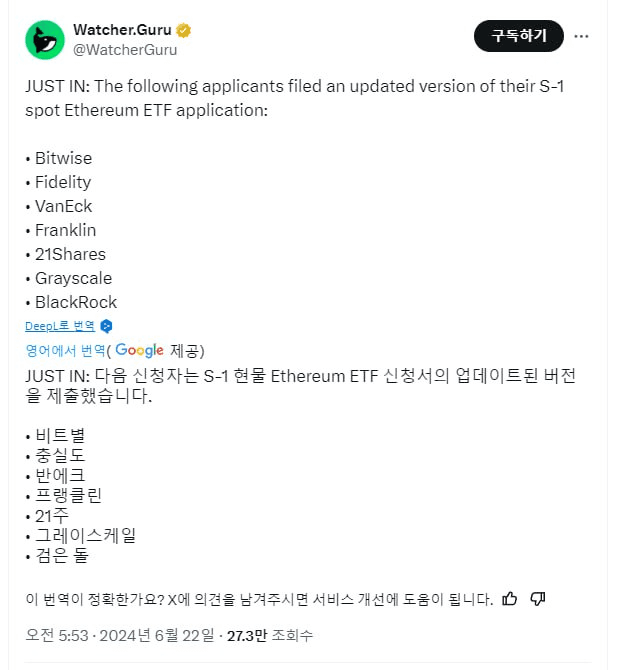Click the Google logo in translation credit
Image resolution: width=628 pixels, height=670 pixels.
pyautogui.click(x=139, y=350)
